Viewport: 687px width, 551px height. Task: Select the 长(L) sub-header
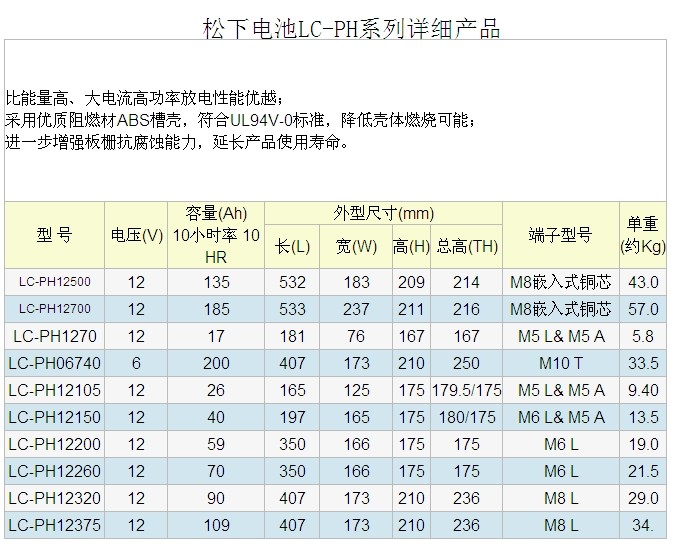[293, 246]
